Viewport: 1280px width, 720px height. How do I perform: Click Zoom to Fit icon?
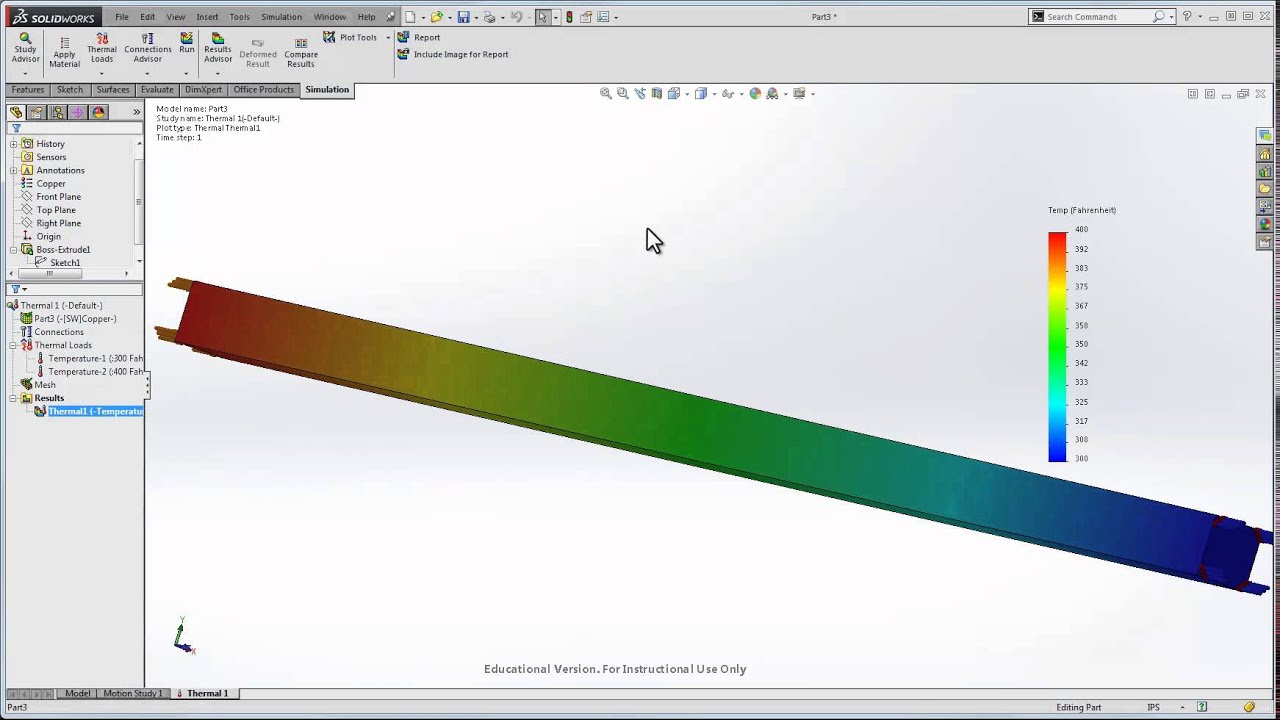[x=605, y=93]
